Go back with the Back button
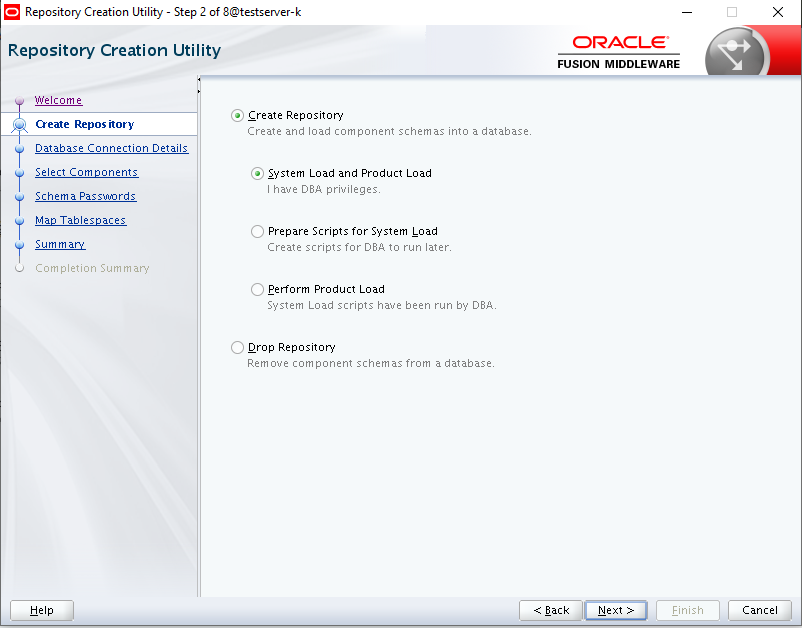 click(551, 610)
